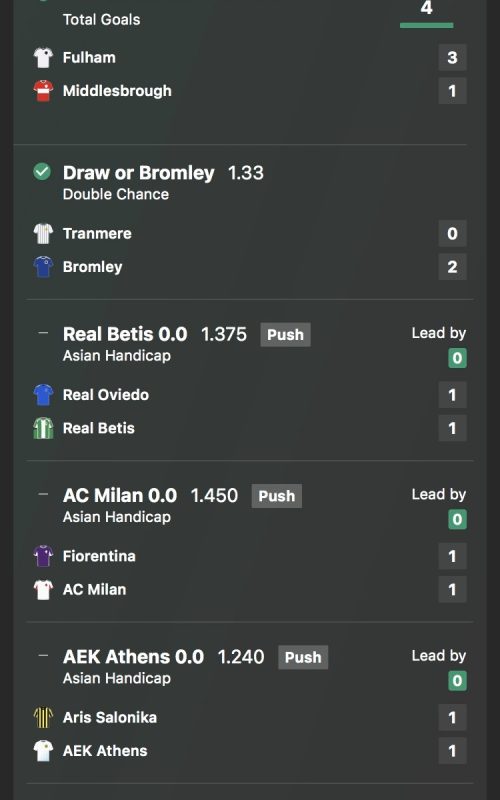This screenshot has width=500, height=800.
Task: Open the Draw or Bromley selection title
Action: coord(138,173)
